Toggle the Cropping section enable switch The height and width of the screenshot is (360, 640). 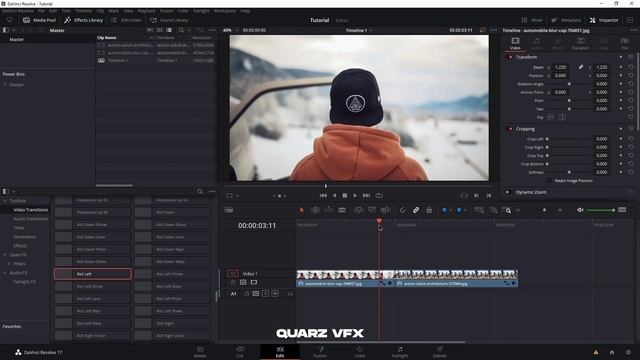(510, 129)
